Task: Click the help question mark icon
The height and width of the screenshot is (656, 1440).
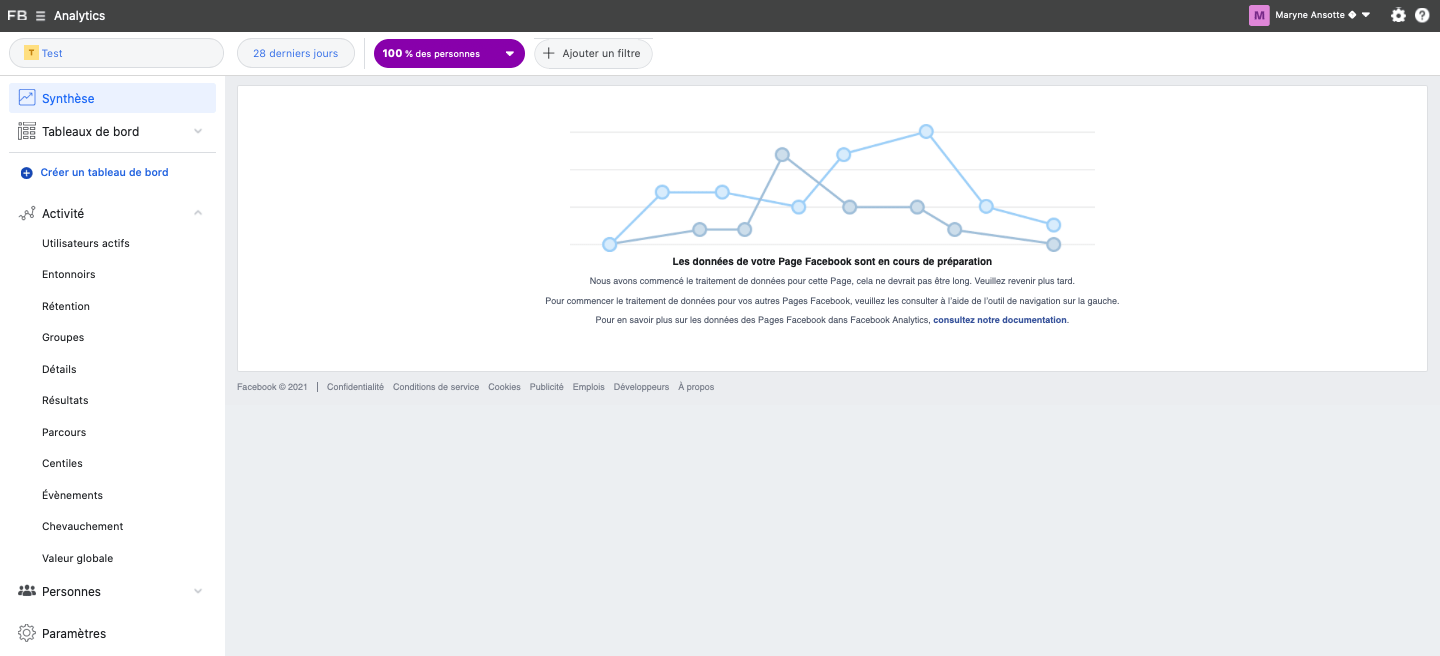Action: pyautogui.click(x=1422, y=15)
